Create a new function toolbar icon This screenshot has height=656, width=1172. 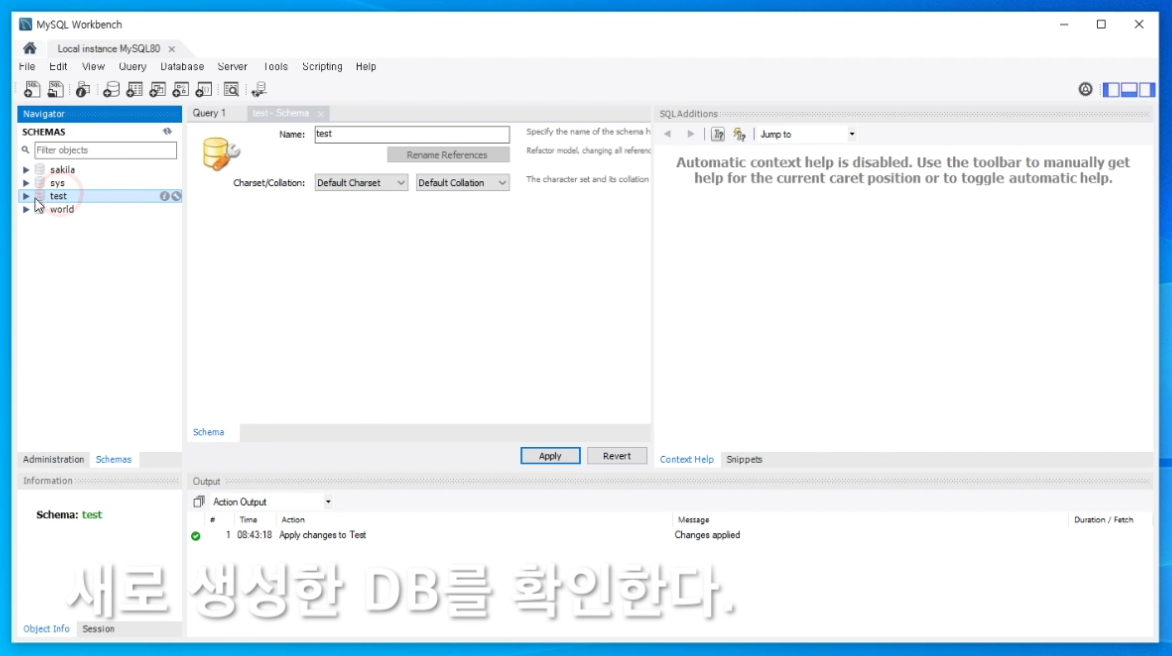click(204, 90)
